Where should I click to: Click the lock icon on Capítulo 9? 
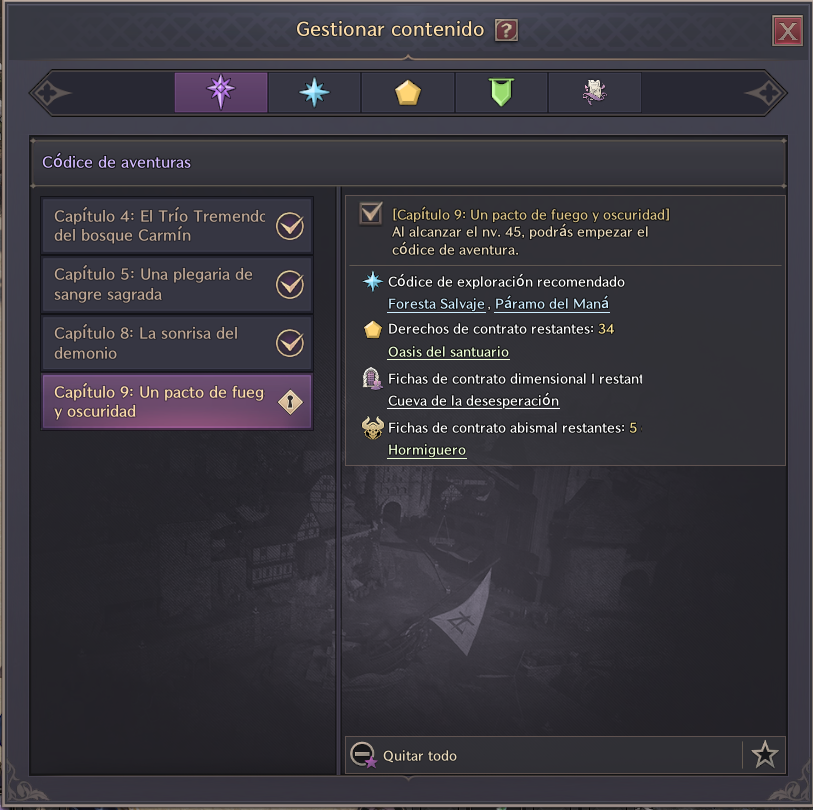coord(290,401)
